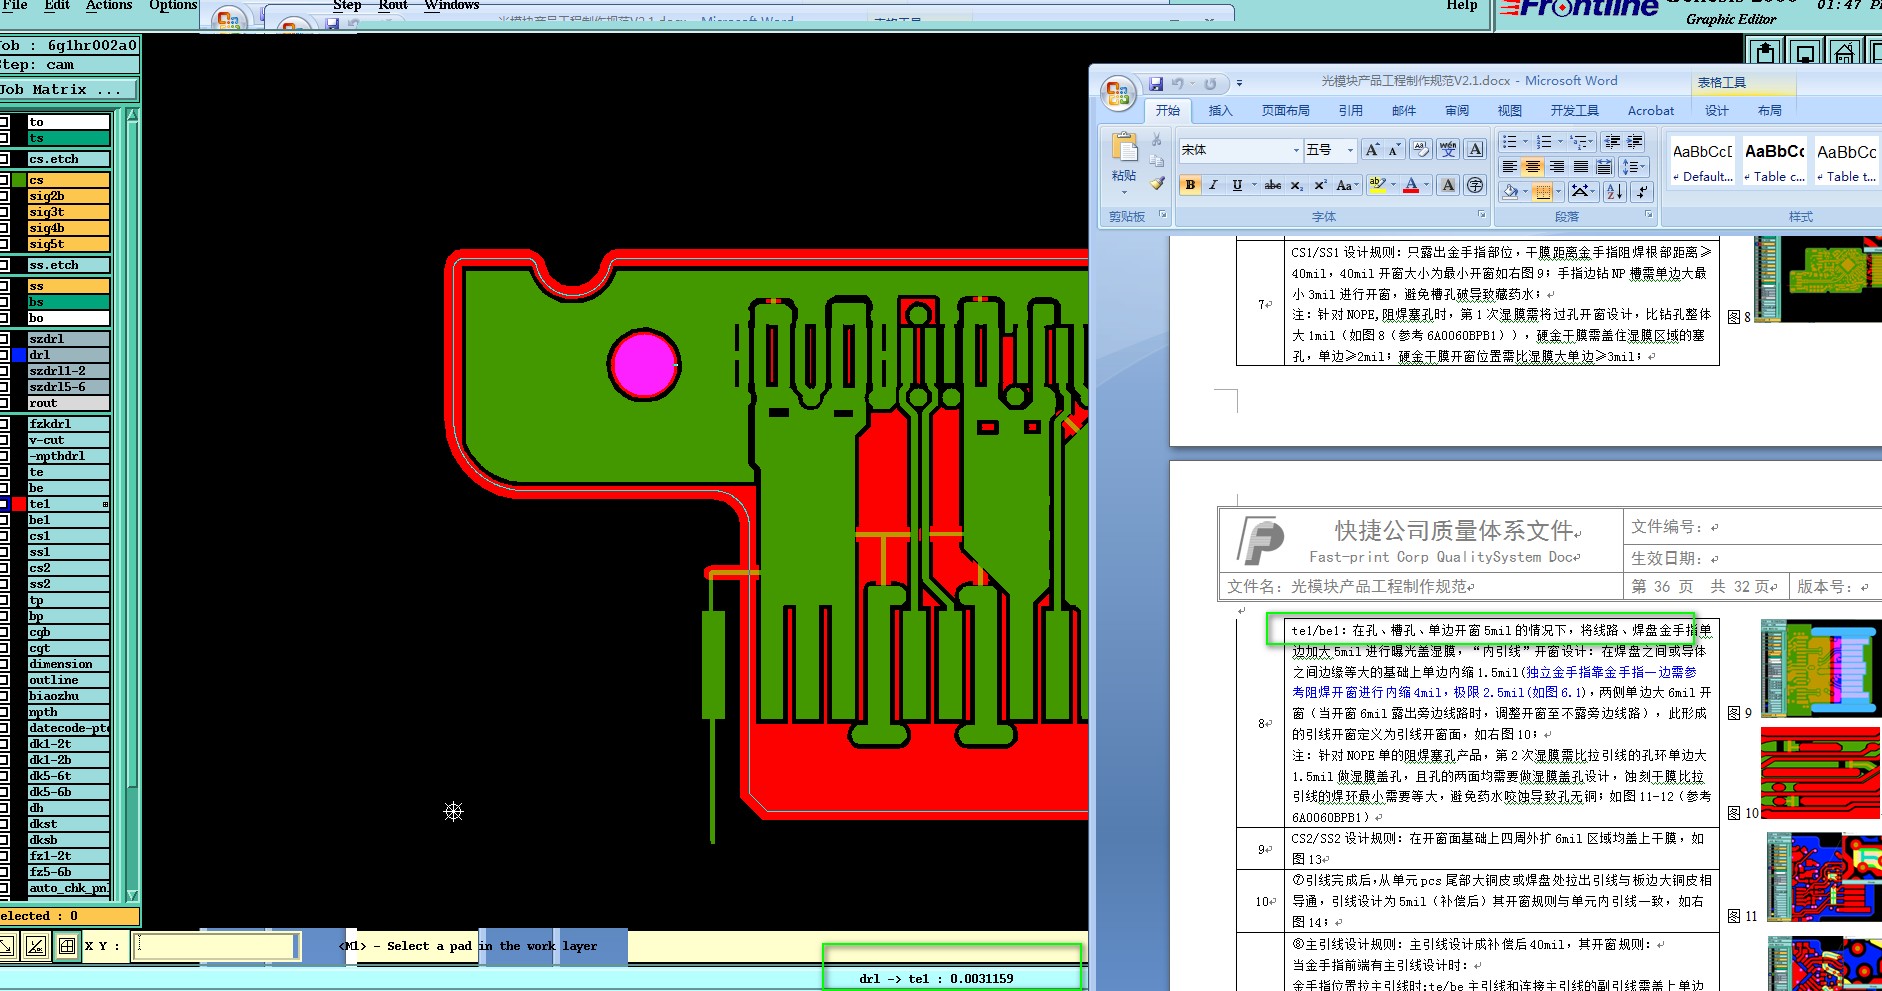Toggle checkbox for the 'to' layer
Image resolution: width=1882 pixels, height=991 pixels.
coord(5,122)
